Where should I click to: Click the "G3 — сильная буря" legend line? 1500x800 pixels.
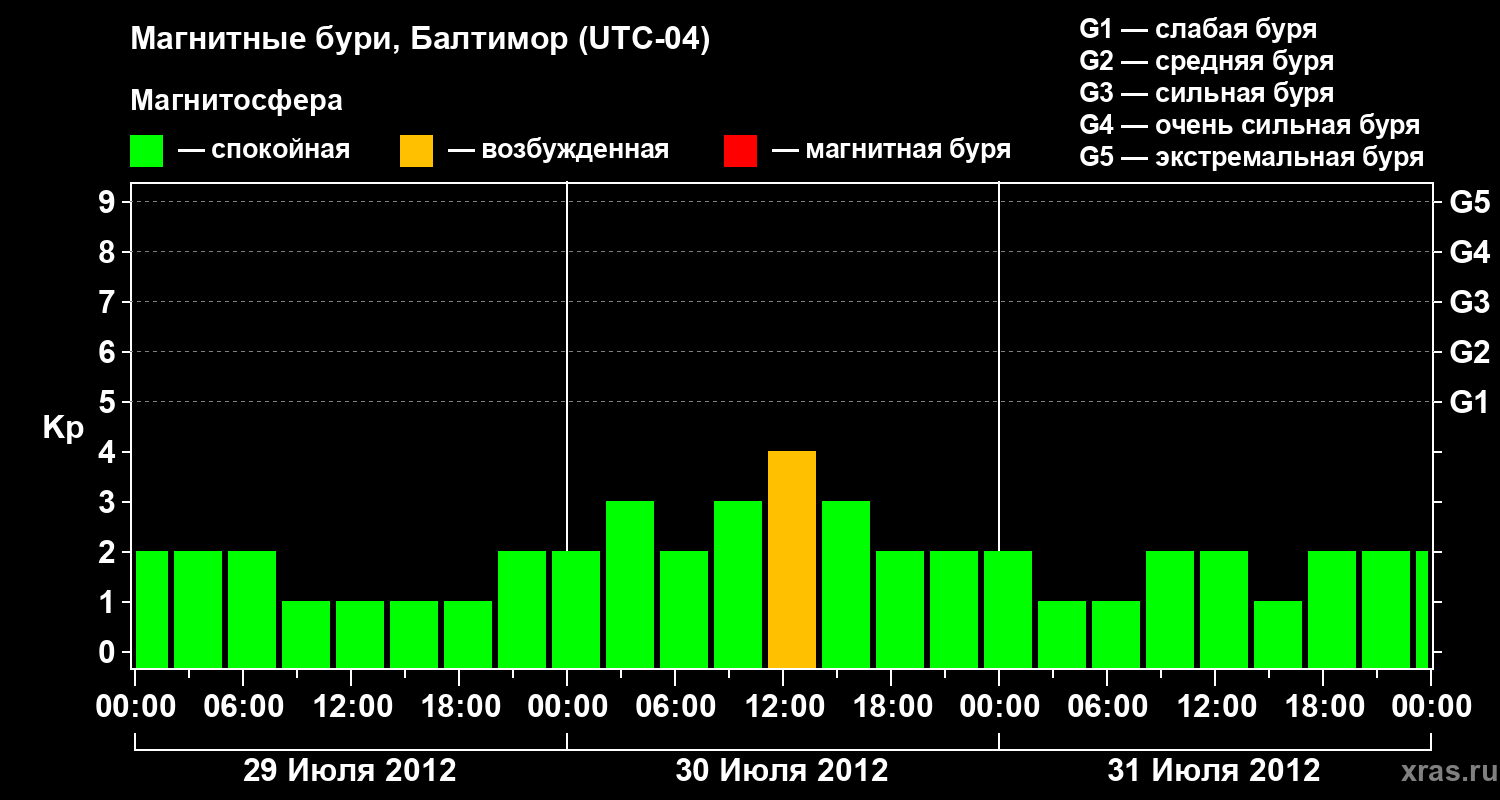coord(1206,93)
